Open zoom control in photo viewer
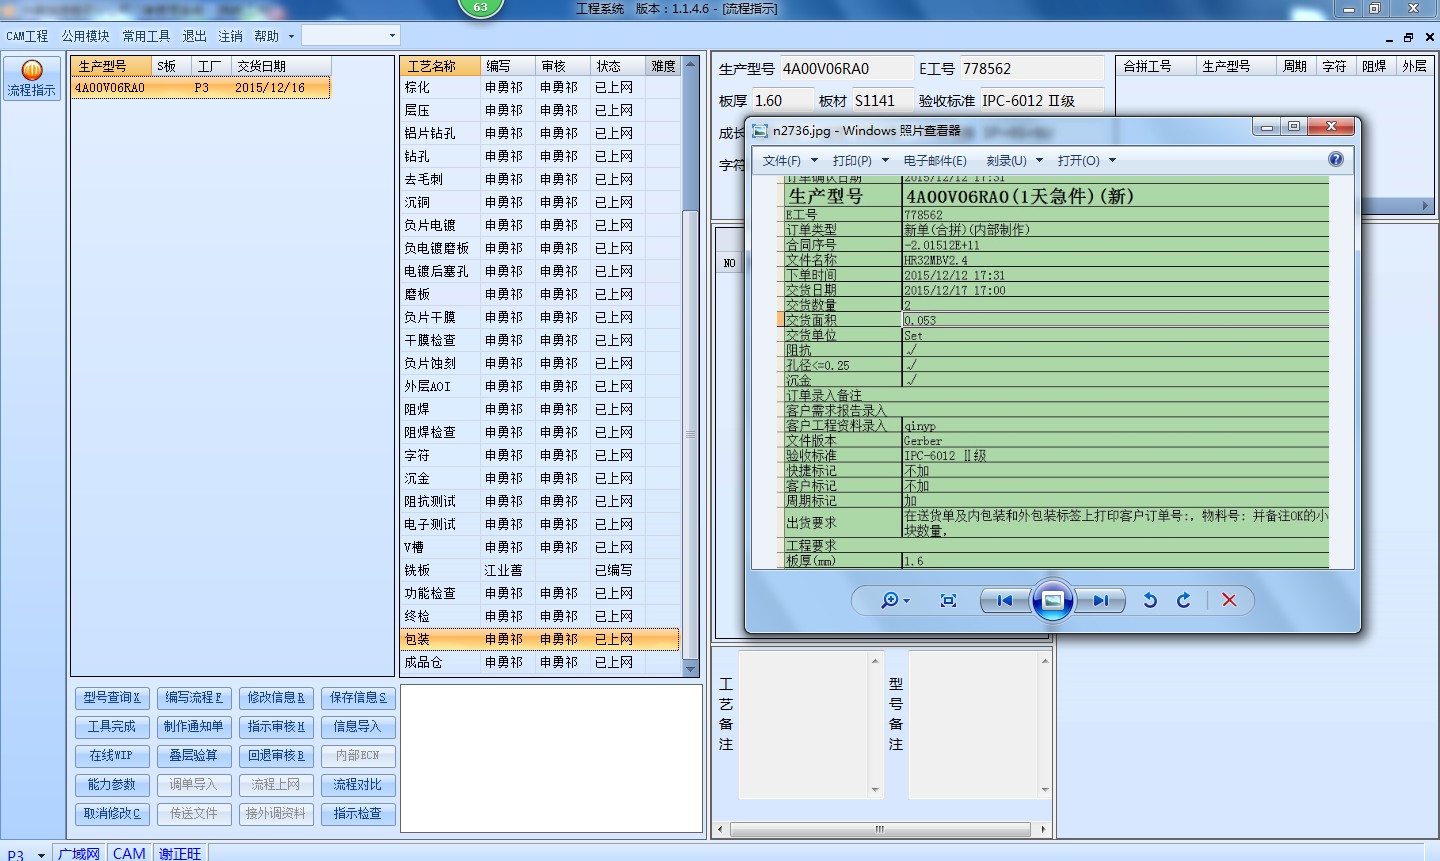 895,600
